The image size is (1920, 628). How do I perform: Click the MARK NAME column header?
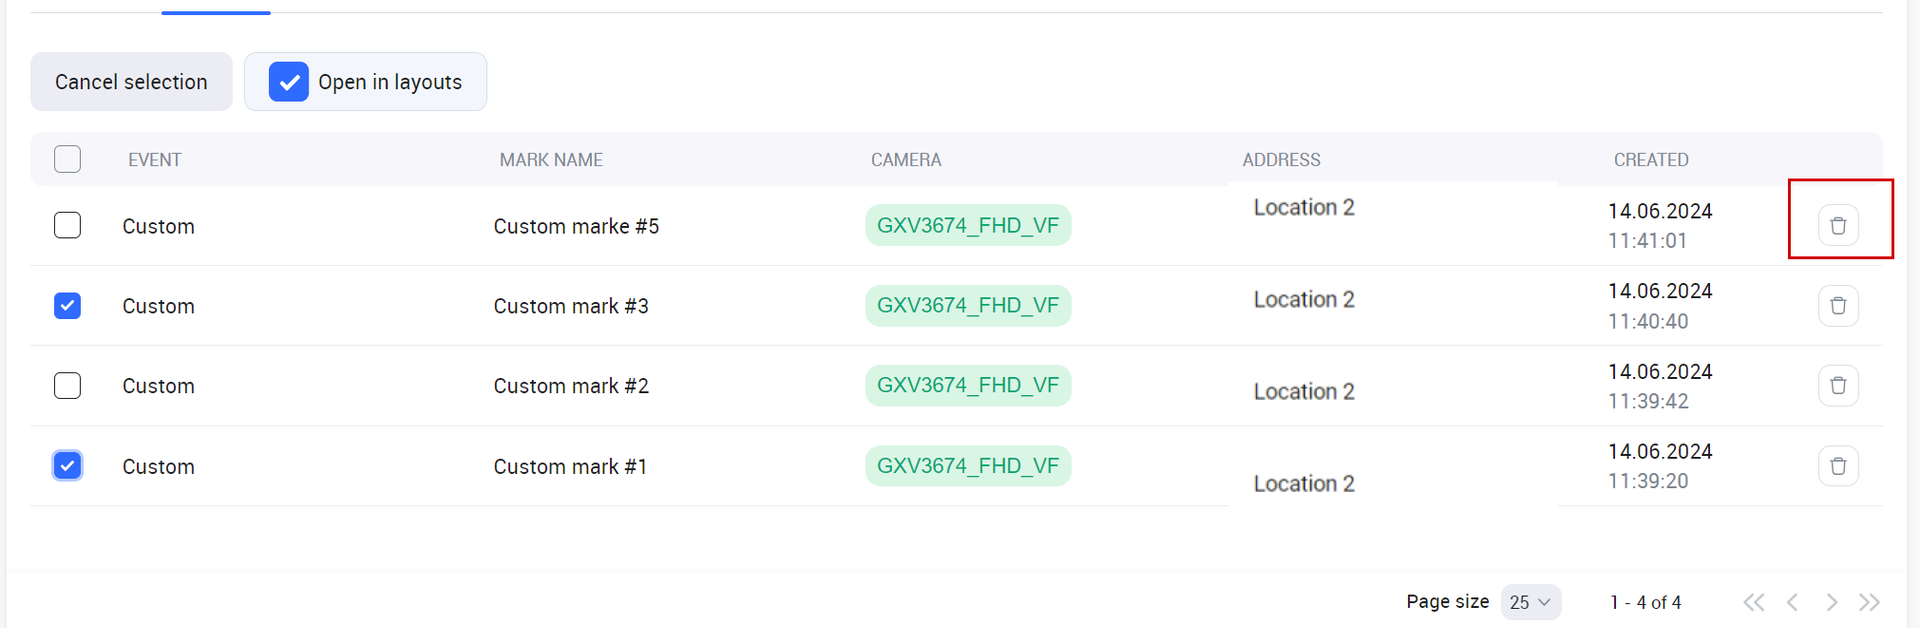[x=551, y=160]
